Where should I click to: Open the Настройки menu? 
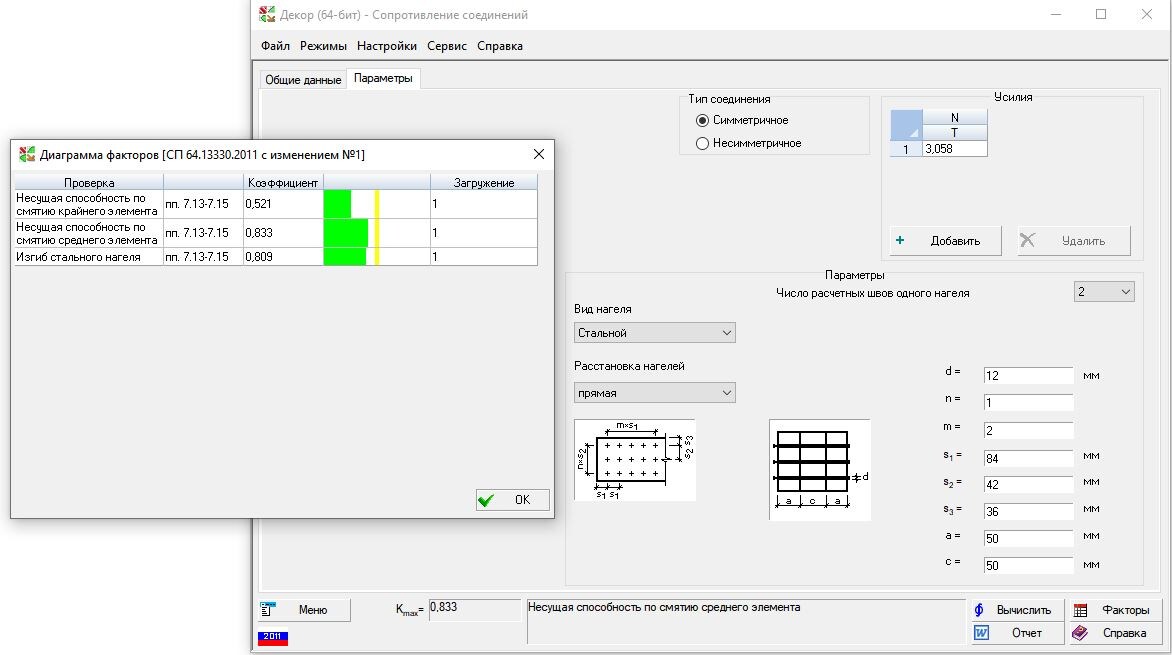click(386, 46)
